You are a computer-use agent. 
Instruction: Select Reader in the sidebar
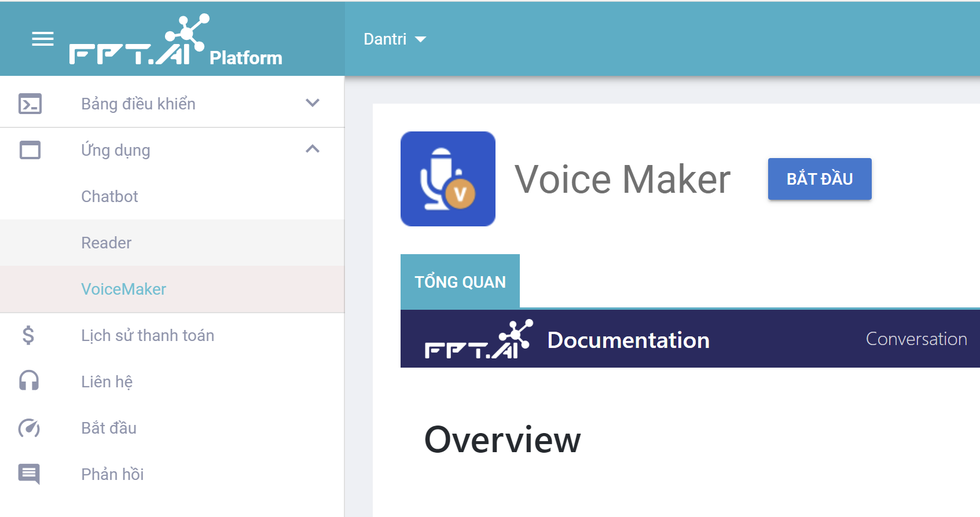[106, 243]
